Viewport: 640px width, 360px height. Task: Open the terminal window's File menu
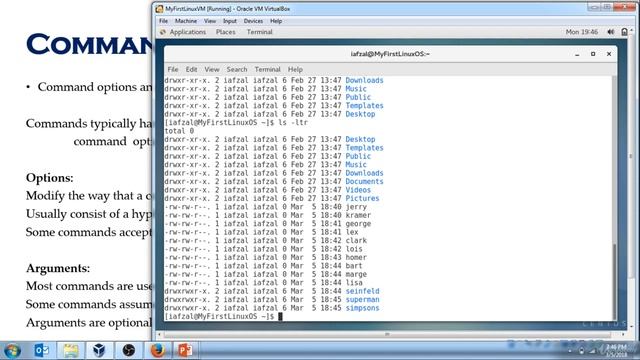coord(173,69)
